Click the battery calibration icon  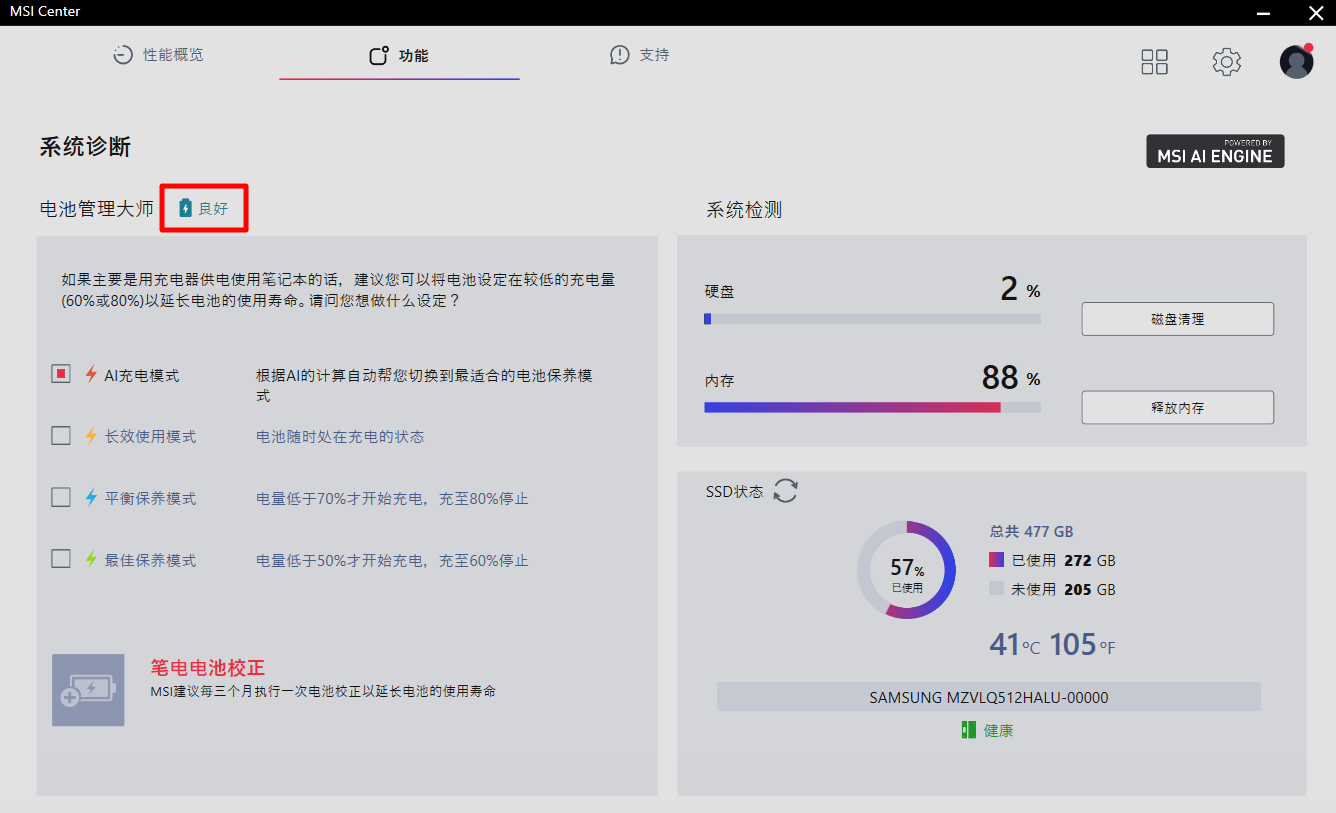click(x=88, y=690)
